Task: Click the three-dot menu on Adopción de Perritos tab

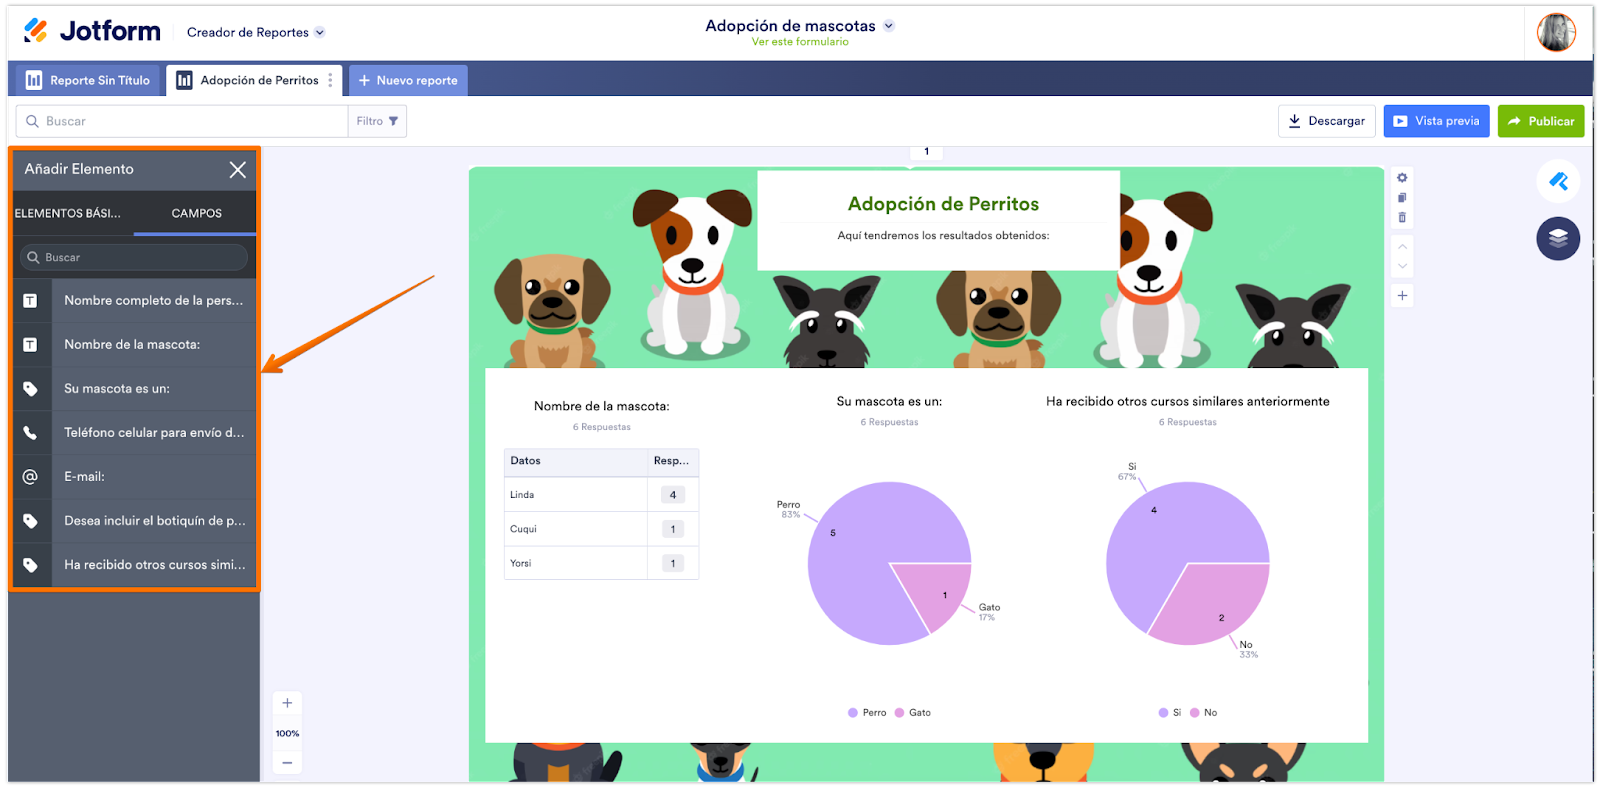Action: (x=330, y=80)
